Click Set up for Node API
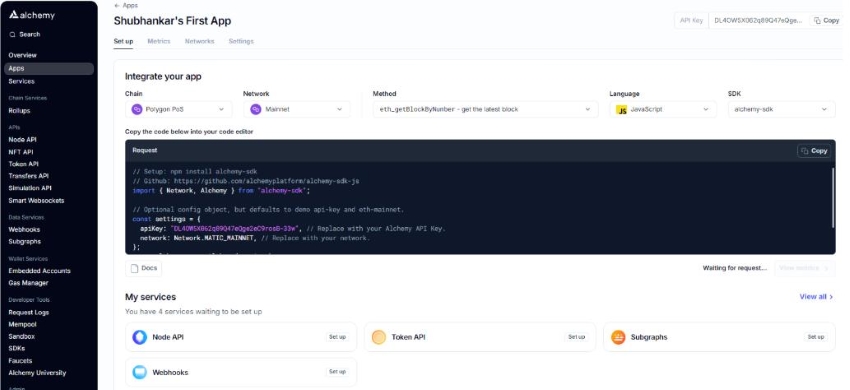 (337, 337)
